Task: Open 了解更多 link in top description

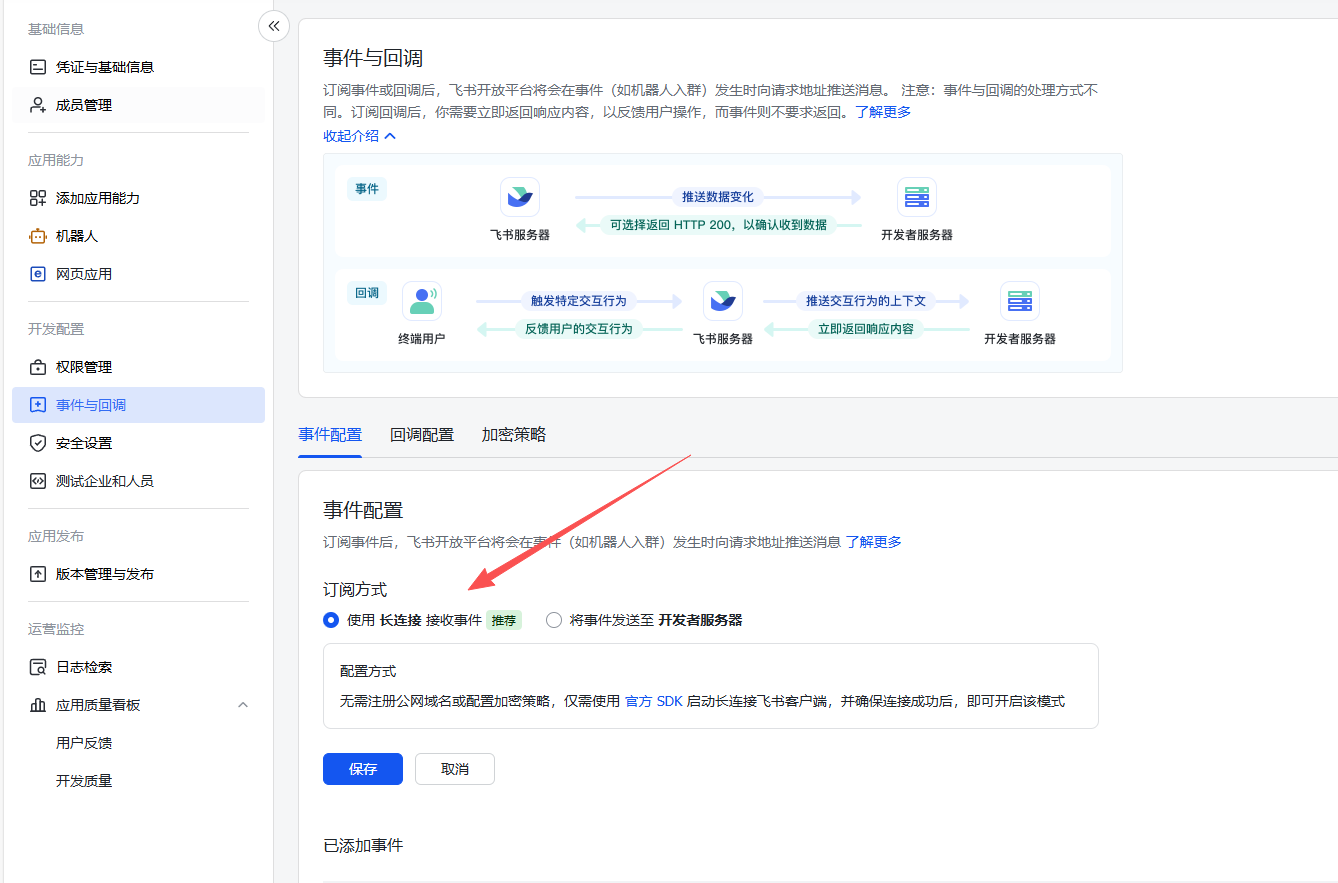Action: point(883,112)
